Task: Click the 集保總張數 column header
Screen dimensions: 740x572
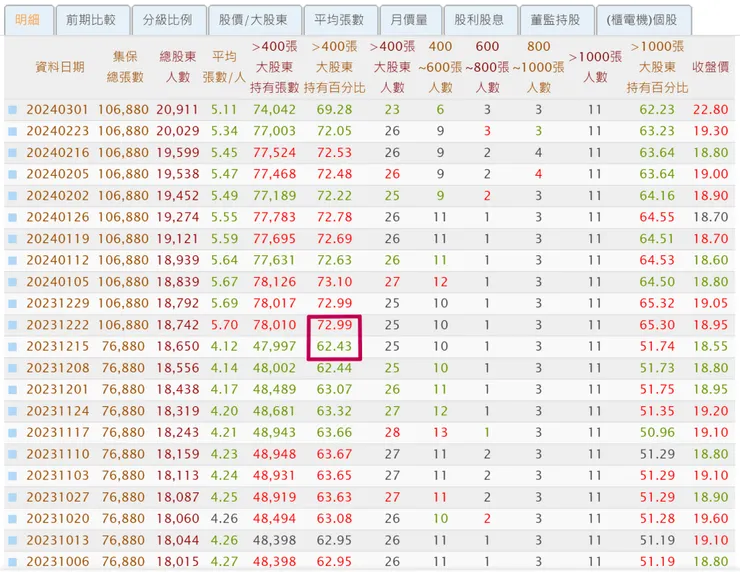Action: pyautogui.click(x=125, y=67)
